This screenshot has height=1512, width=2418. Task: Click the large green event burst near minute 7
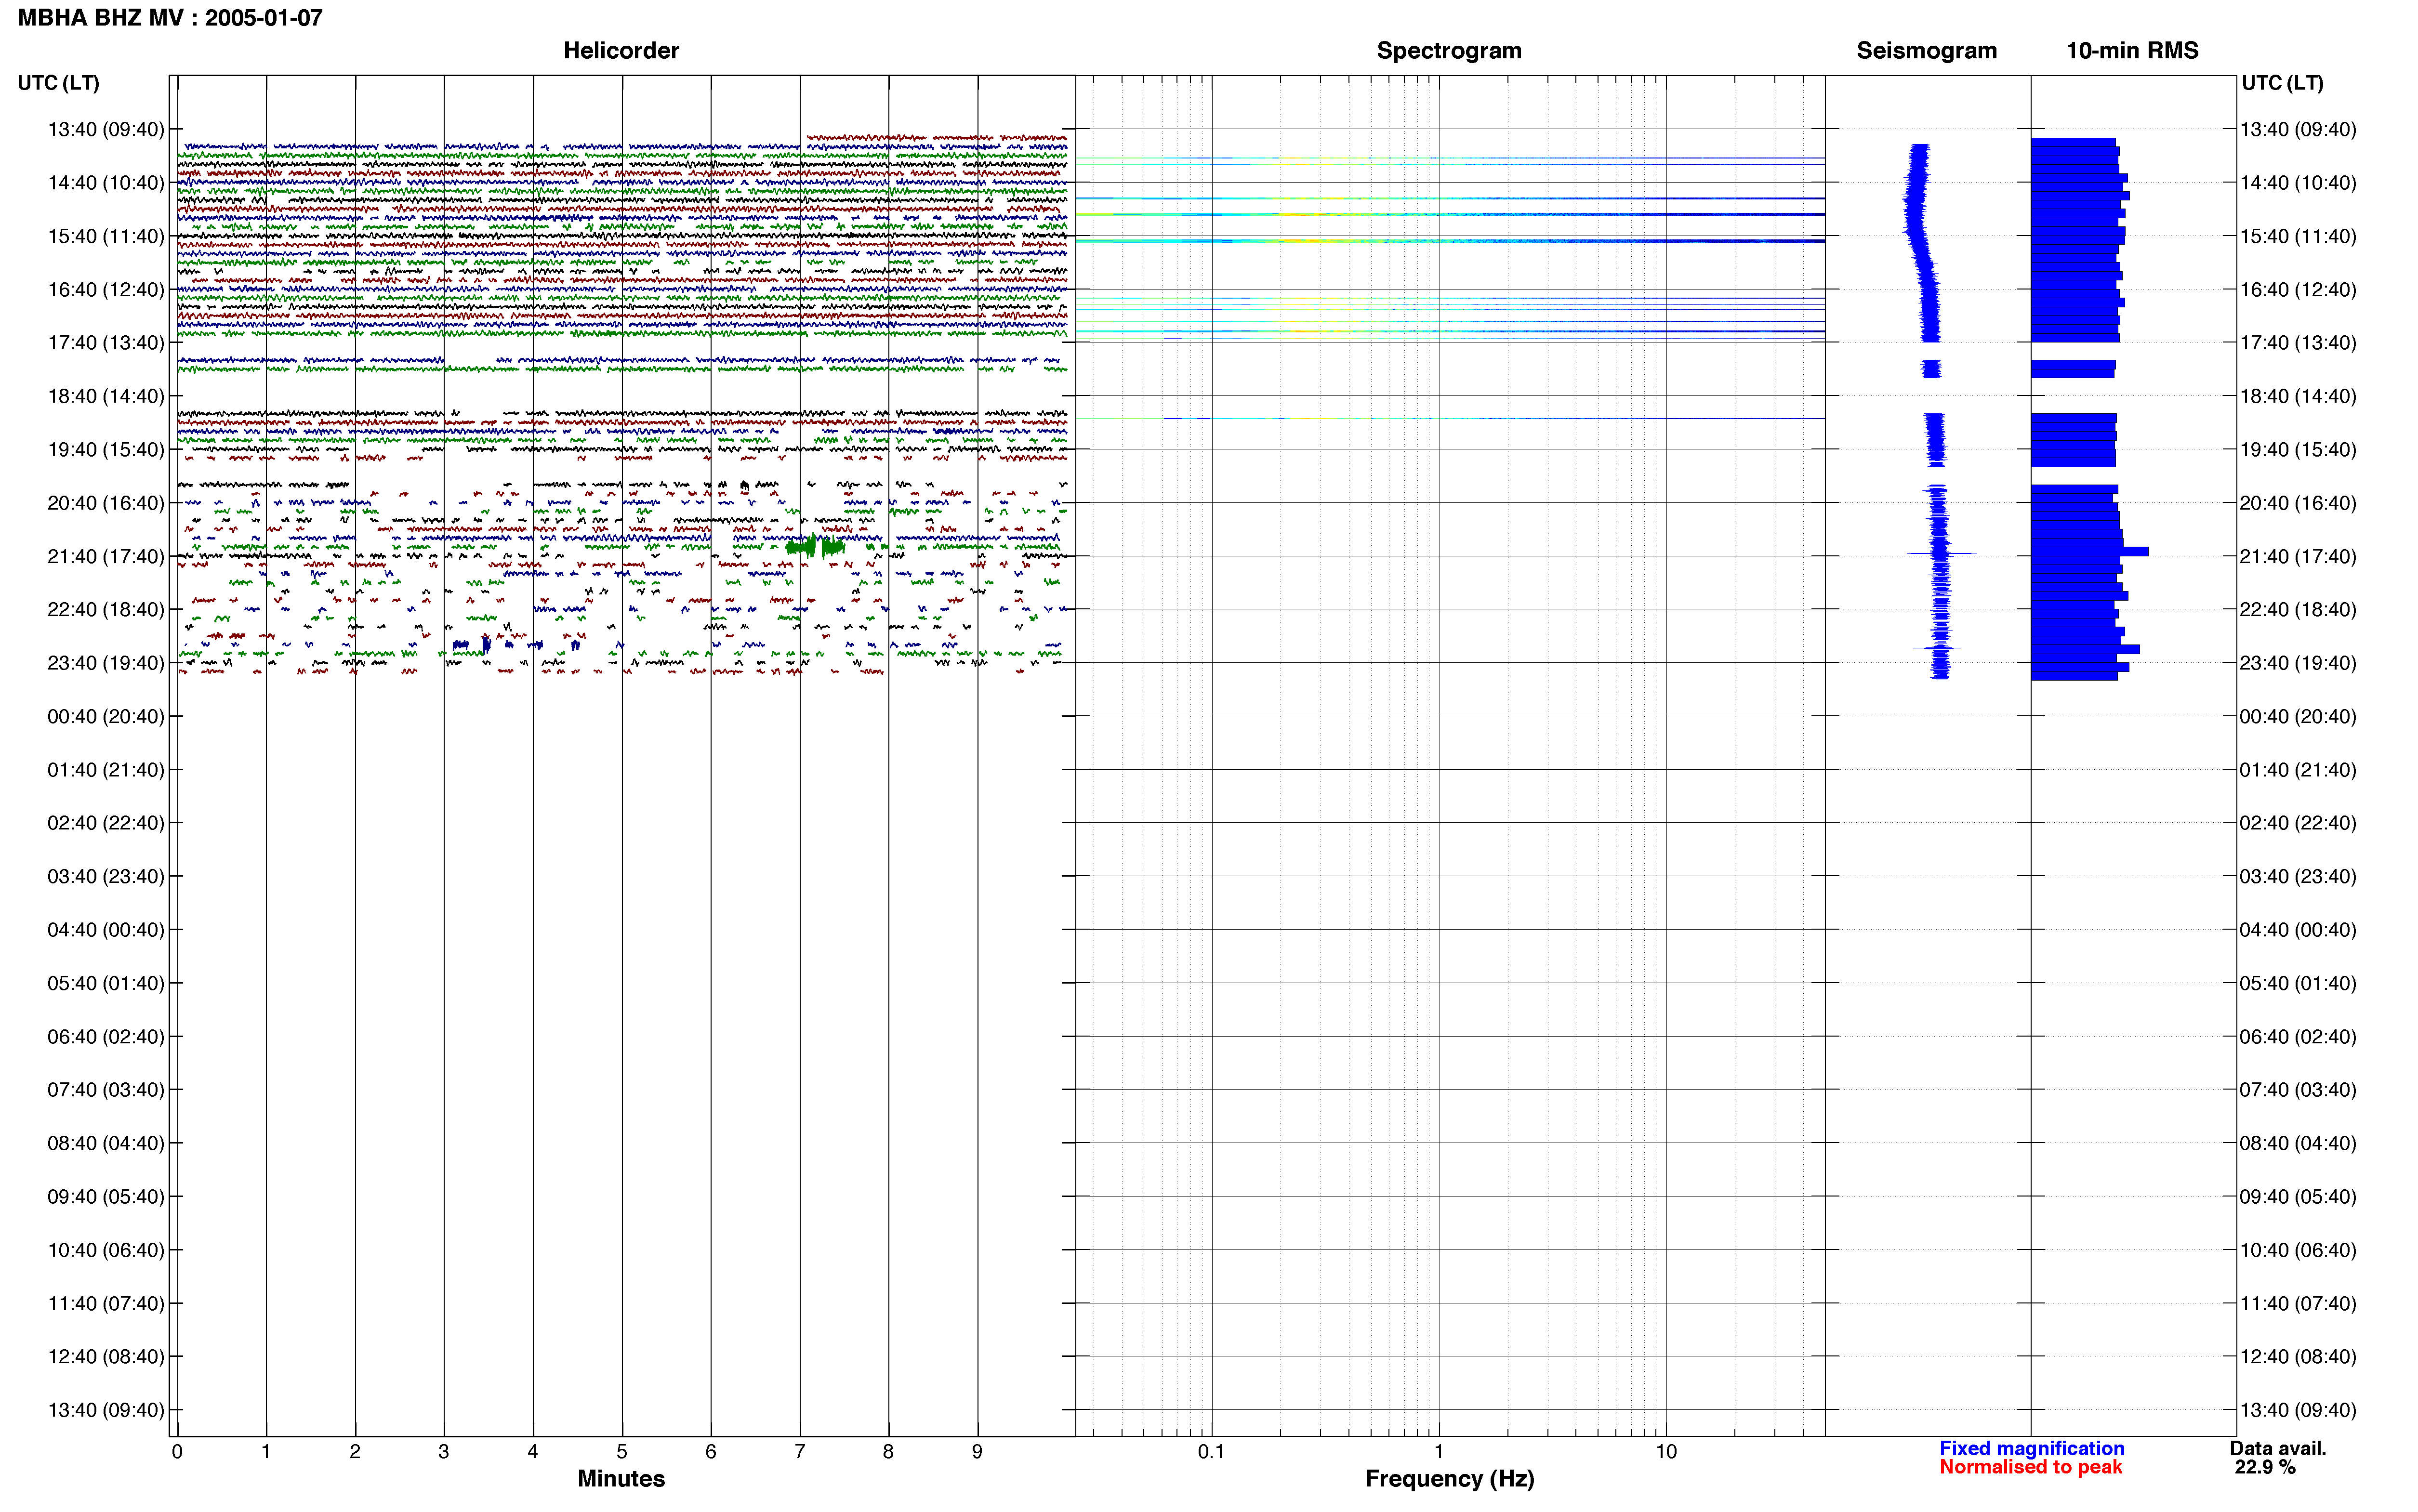pos(815,546)
